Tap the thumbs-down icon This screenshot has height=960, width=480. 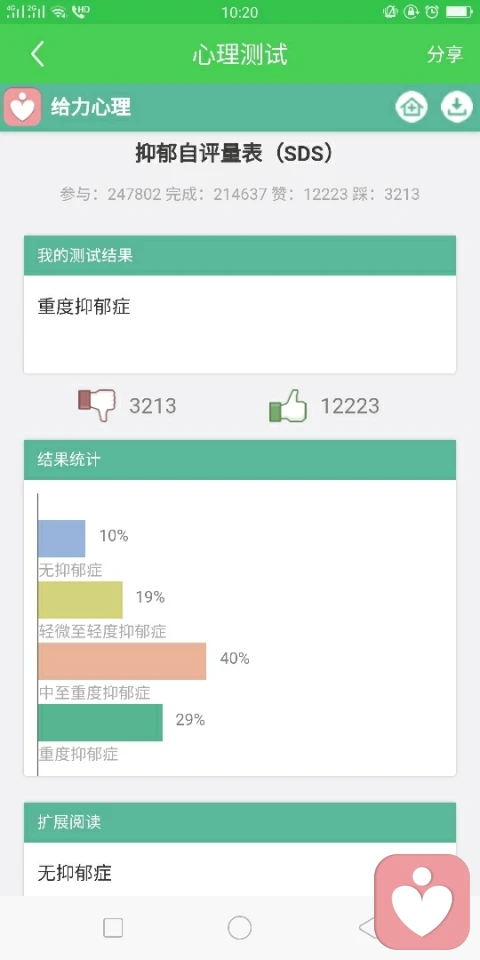click(x=97, y=405)
